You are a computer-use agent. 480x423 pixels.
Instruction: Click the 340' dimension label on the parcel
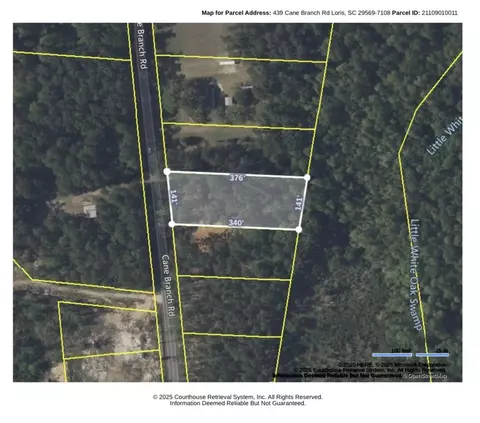[236, 223]
